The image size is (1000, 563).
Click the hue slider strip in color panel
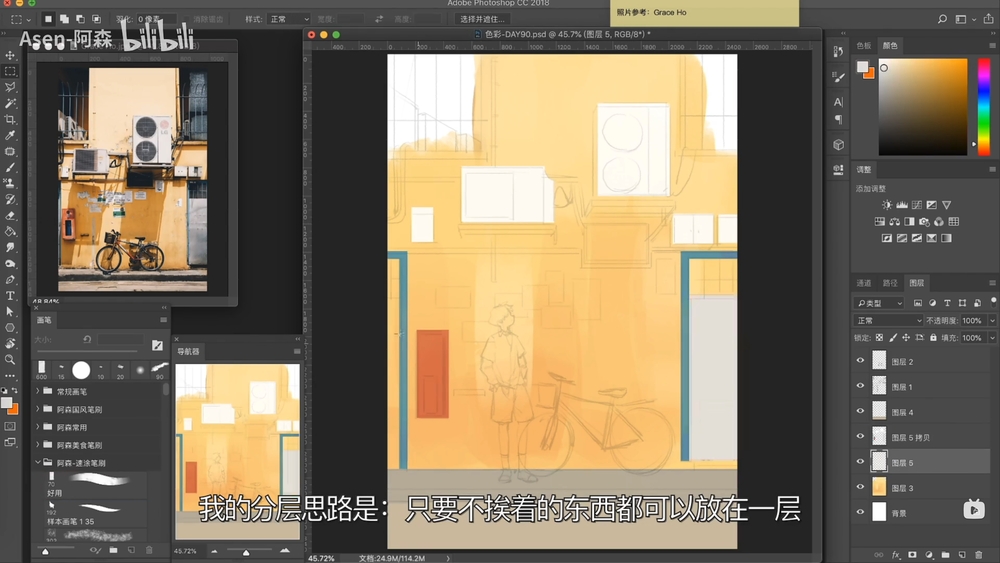click(984, 105)
